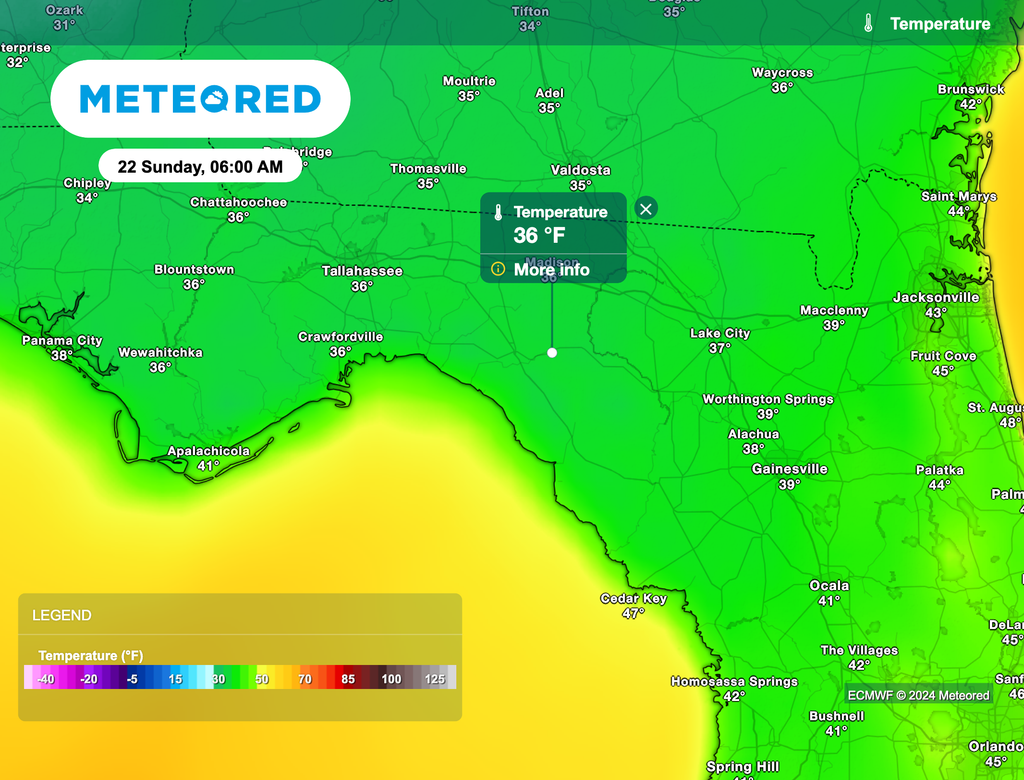The width and height of the screenshot is (1024, 780).
Task: Open More info in the popup
Action: point(551,270)
